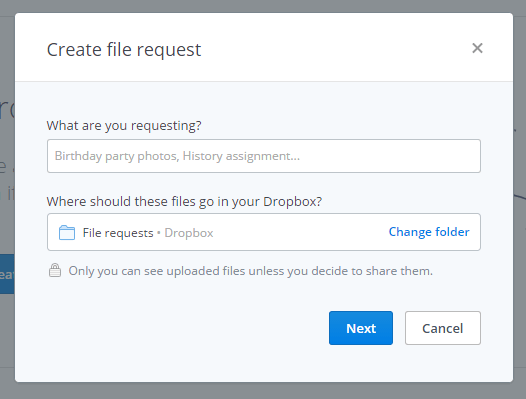
Task: Click the dimmed overlay below the dialog
Action: coord(263,391)
